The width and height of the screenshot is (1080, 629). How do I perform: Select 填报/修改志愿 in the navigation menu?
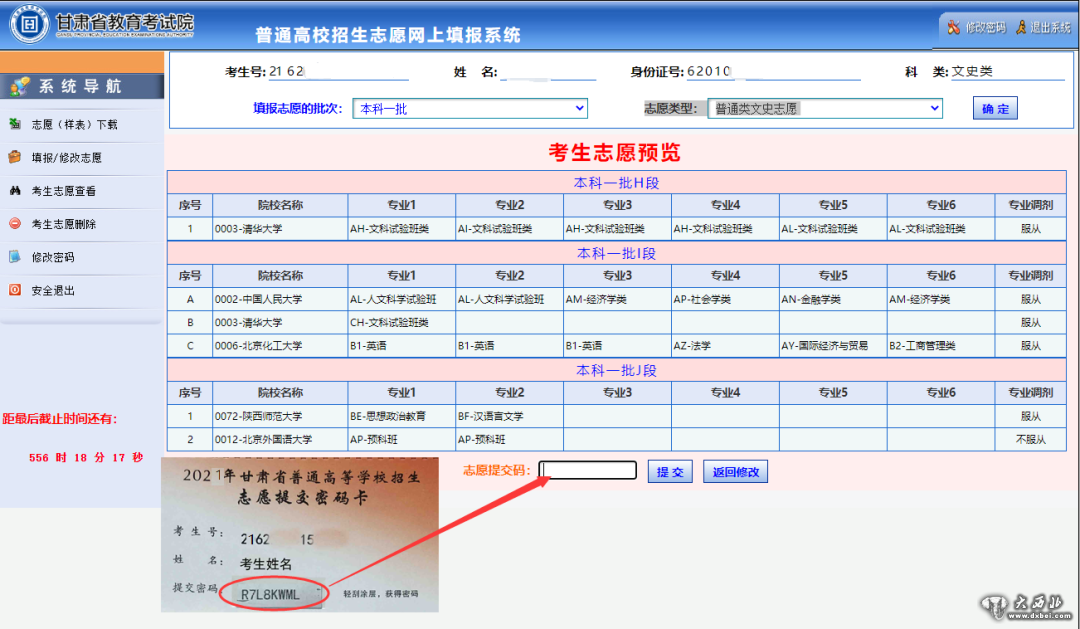(66, 158)
